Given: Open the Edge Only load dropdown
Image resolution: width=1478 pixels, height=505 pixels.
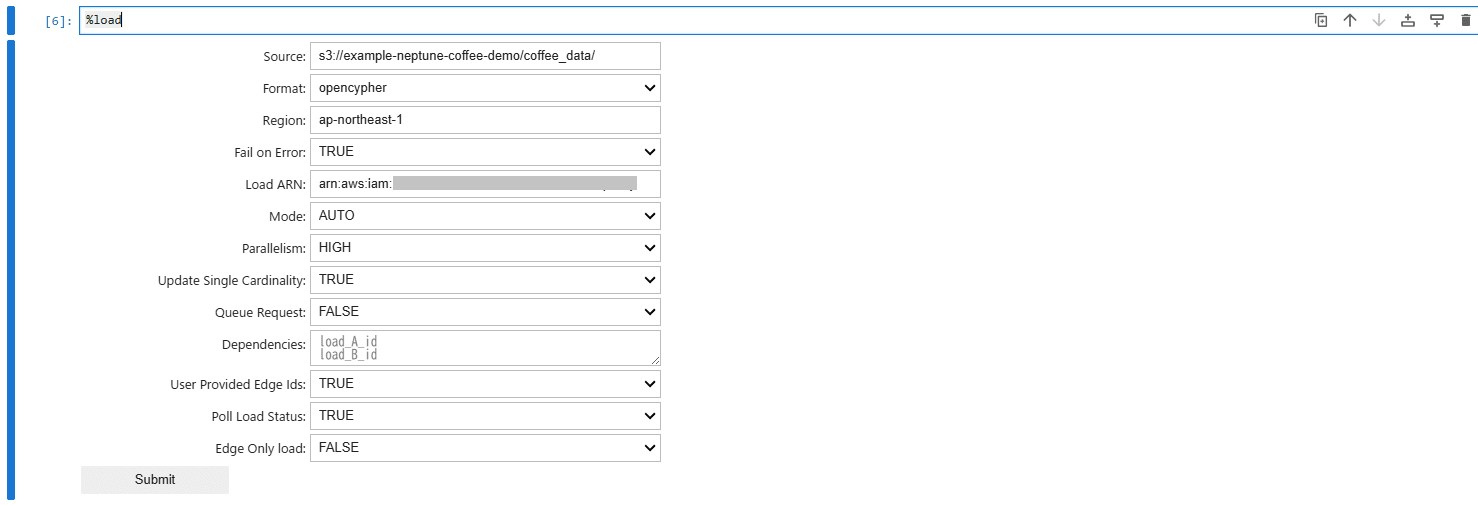Looking at the screenshot, I should (x=485, y=448).
